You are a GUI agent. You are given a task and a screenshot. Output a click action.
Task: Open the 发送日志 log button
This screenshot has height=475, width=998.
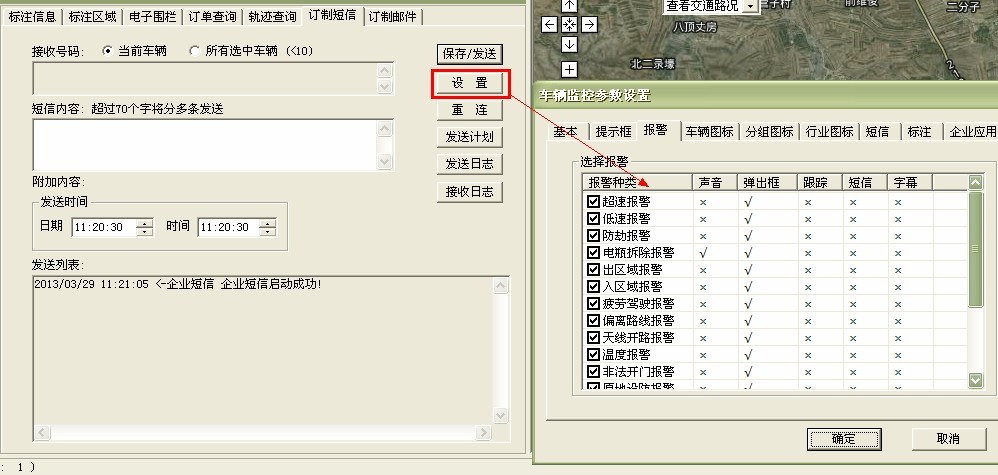pyautogui.click(x=469, y=164)
